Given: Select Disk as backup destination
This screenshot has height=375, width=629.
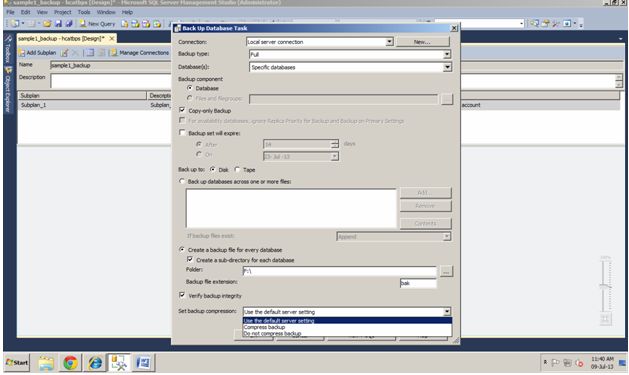Looking at the screenshot, I should 213,169.
